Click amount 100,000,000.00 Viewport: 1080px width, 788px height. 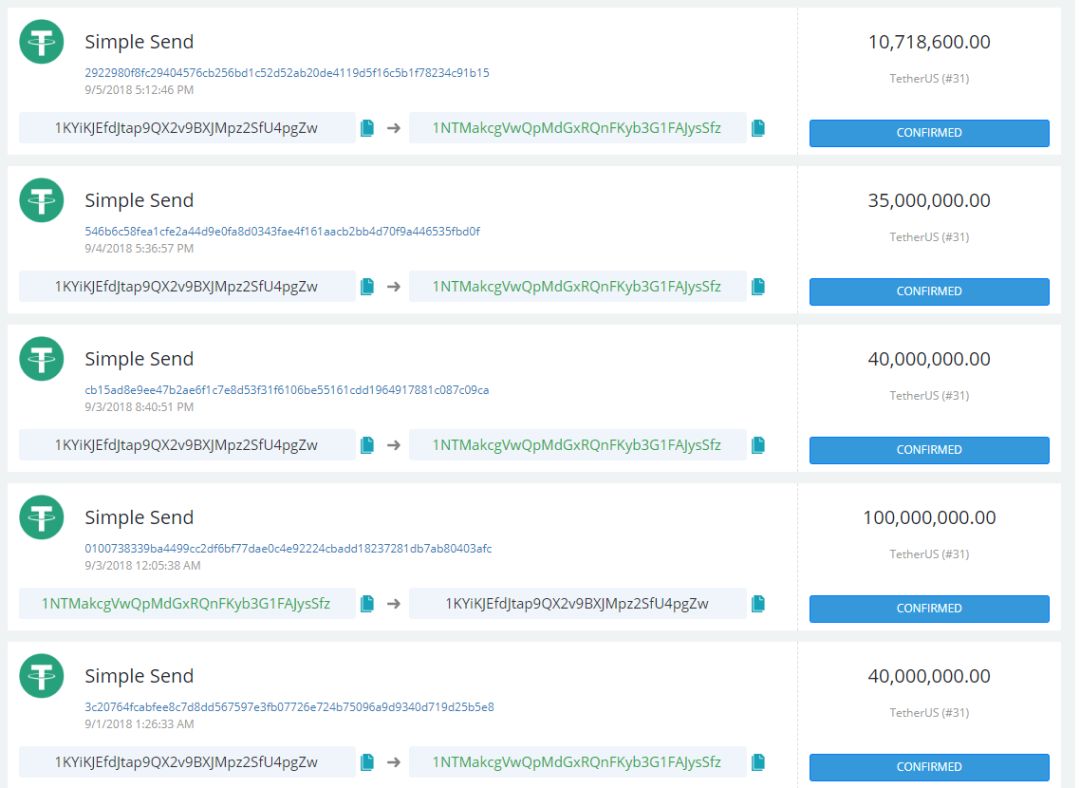point(929,517)
